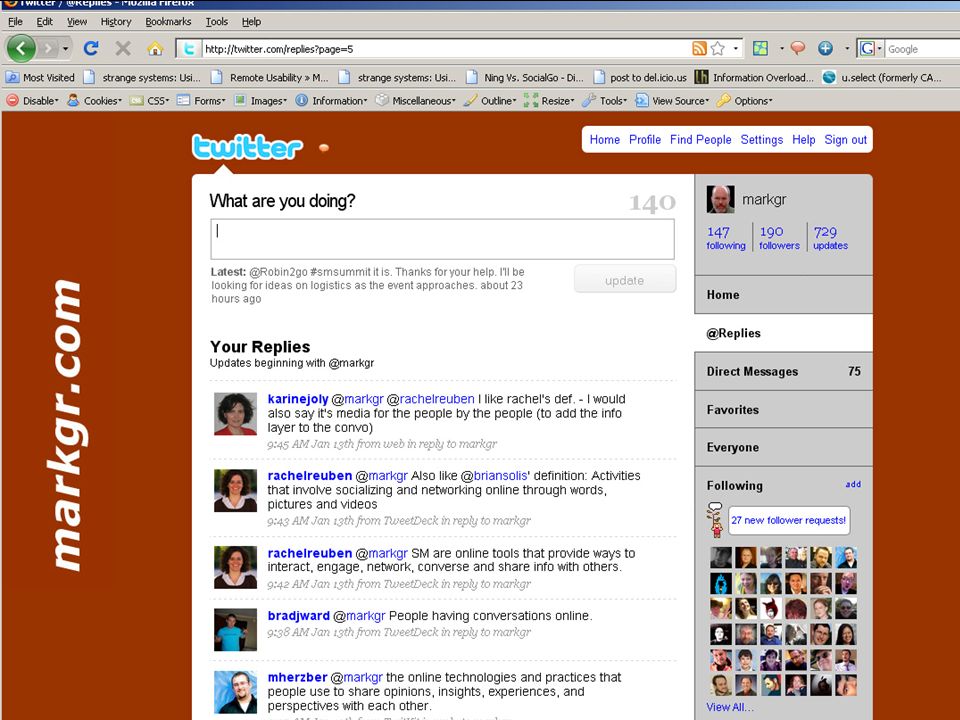This screenshot has height=720, width=960.
Task: Click the orange RSS feed icon in address bar
Action: (x=699, y=48)
